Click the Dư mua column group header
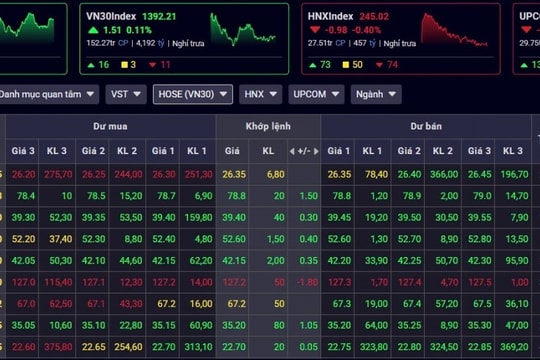The image size is (540, 360). click(110, 126)
